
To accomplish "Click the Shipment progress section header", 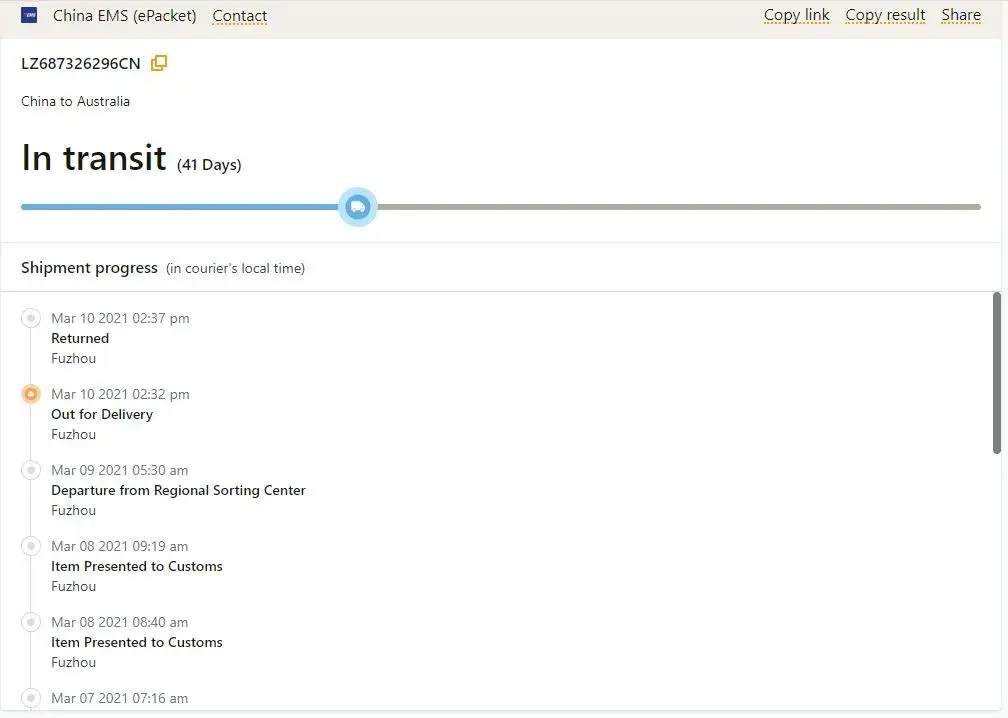I will [x=89, y=268].
